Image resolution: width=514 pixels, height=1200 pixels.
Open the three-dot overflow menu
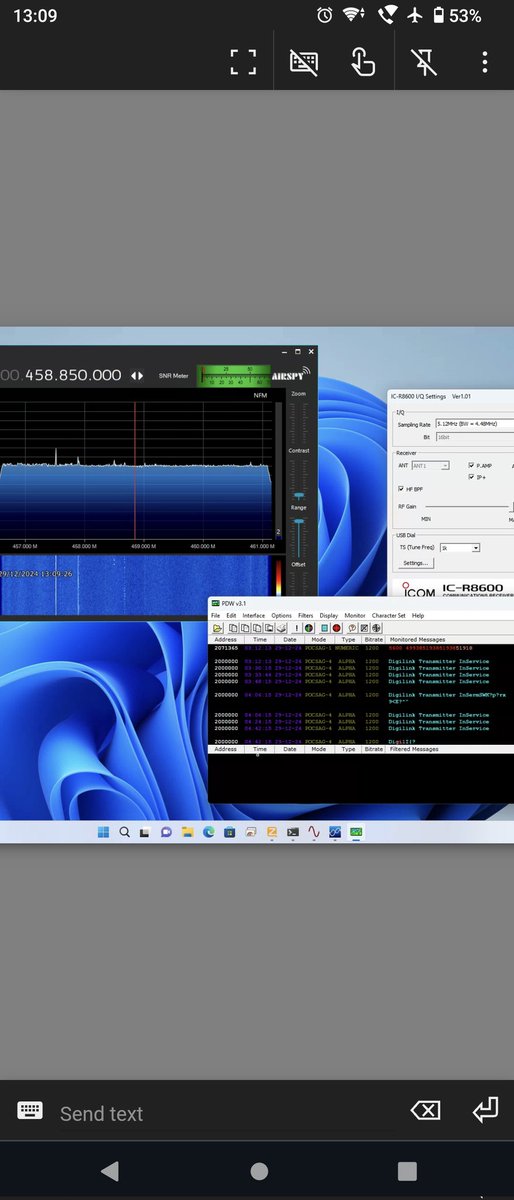point(484,62)
